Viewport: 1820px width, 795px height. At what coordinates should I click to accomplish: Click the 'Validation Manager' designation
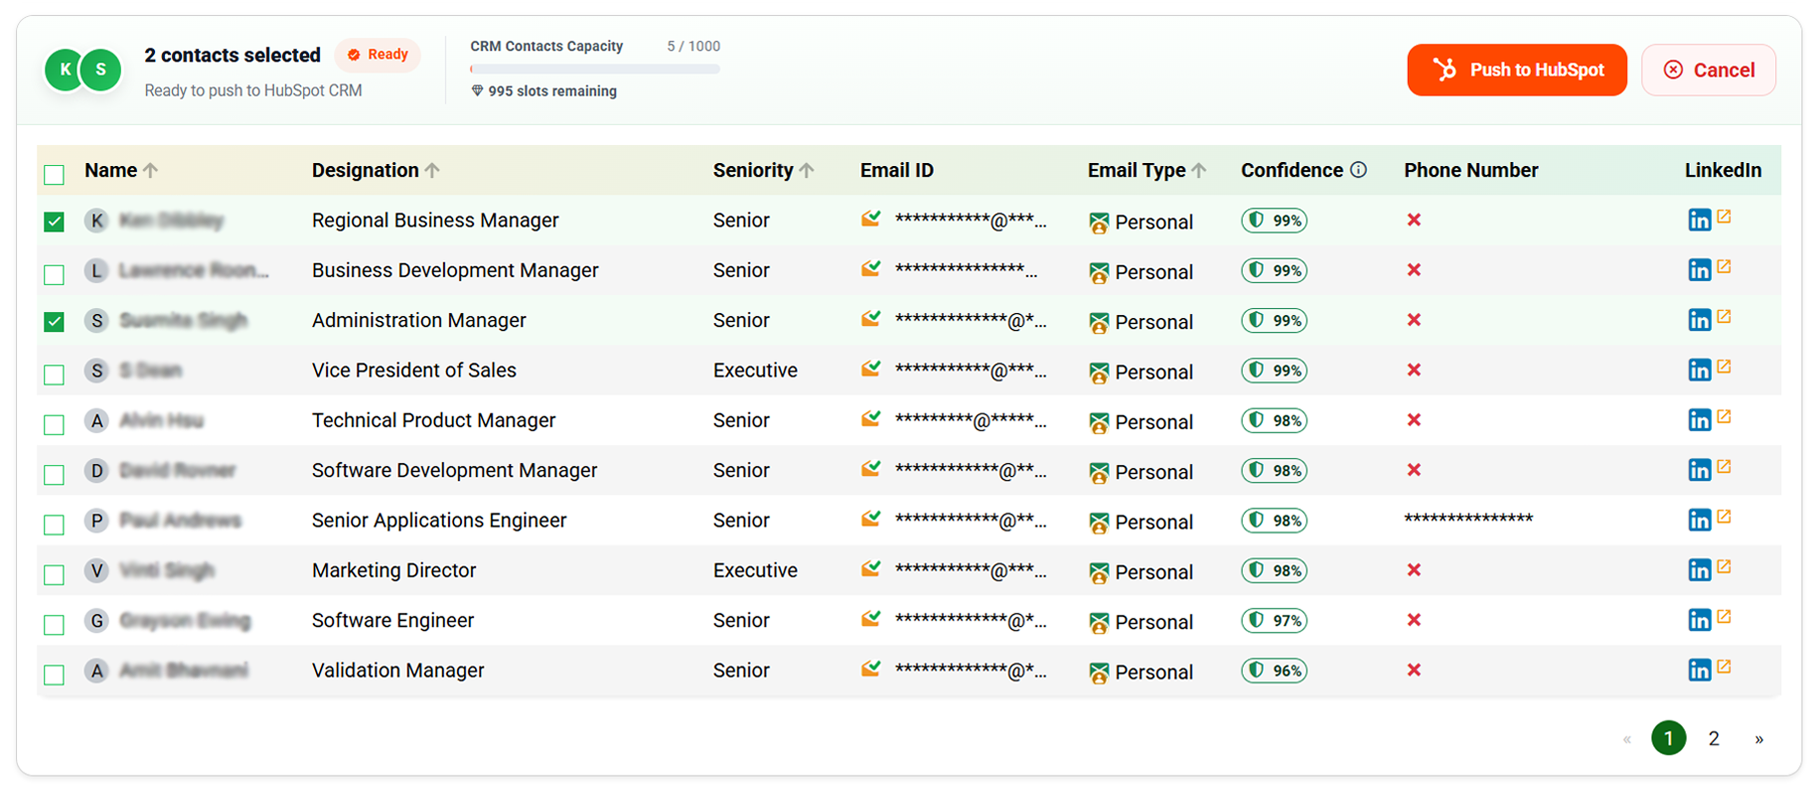click(x=398, y=670)
